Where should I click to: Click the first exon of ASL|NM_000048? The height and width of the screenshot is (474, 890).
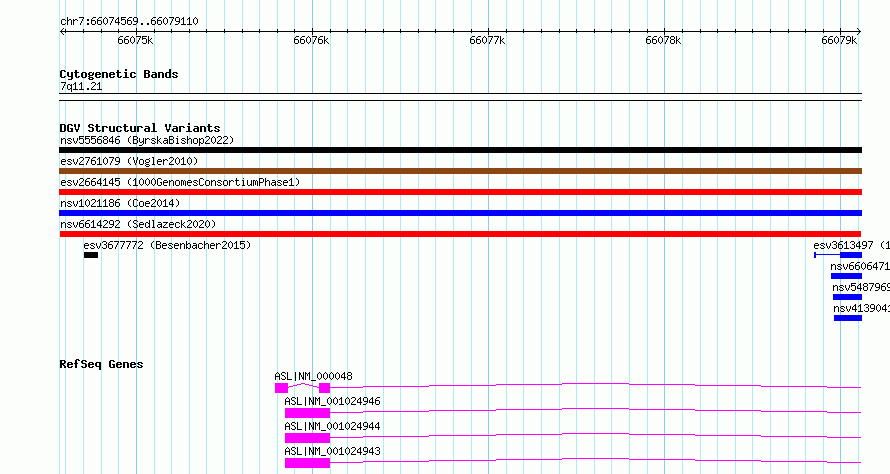(x=282, y=388)
